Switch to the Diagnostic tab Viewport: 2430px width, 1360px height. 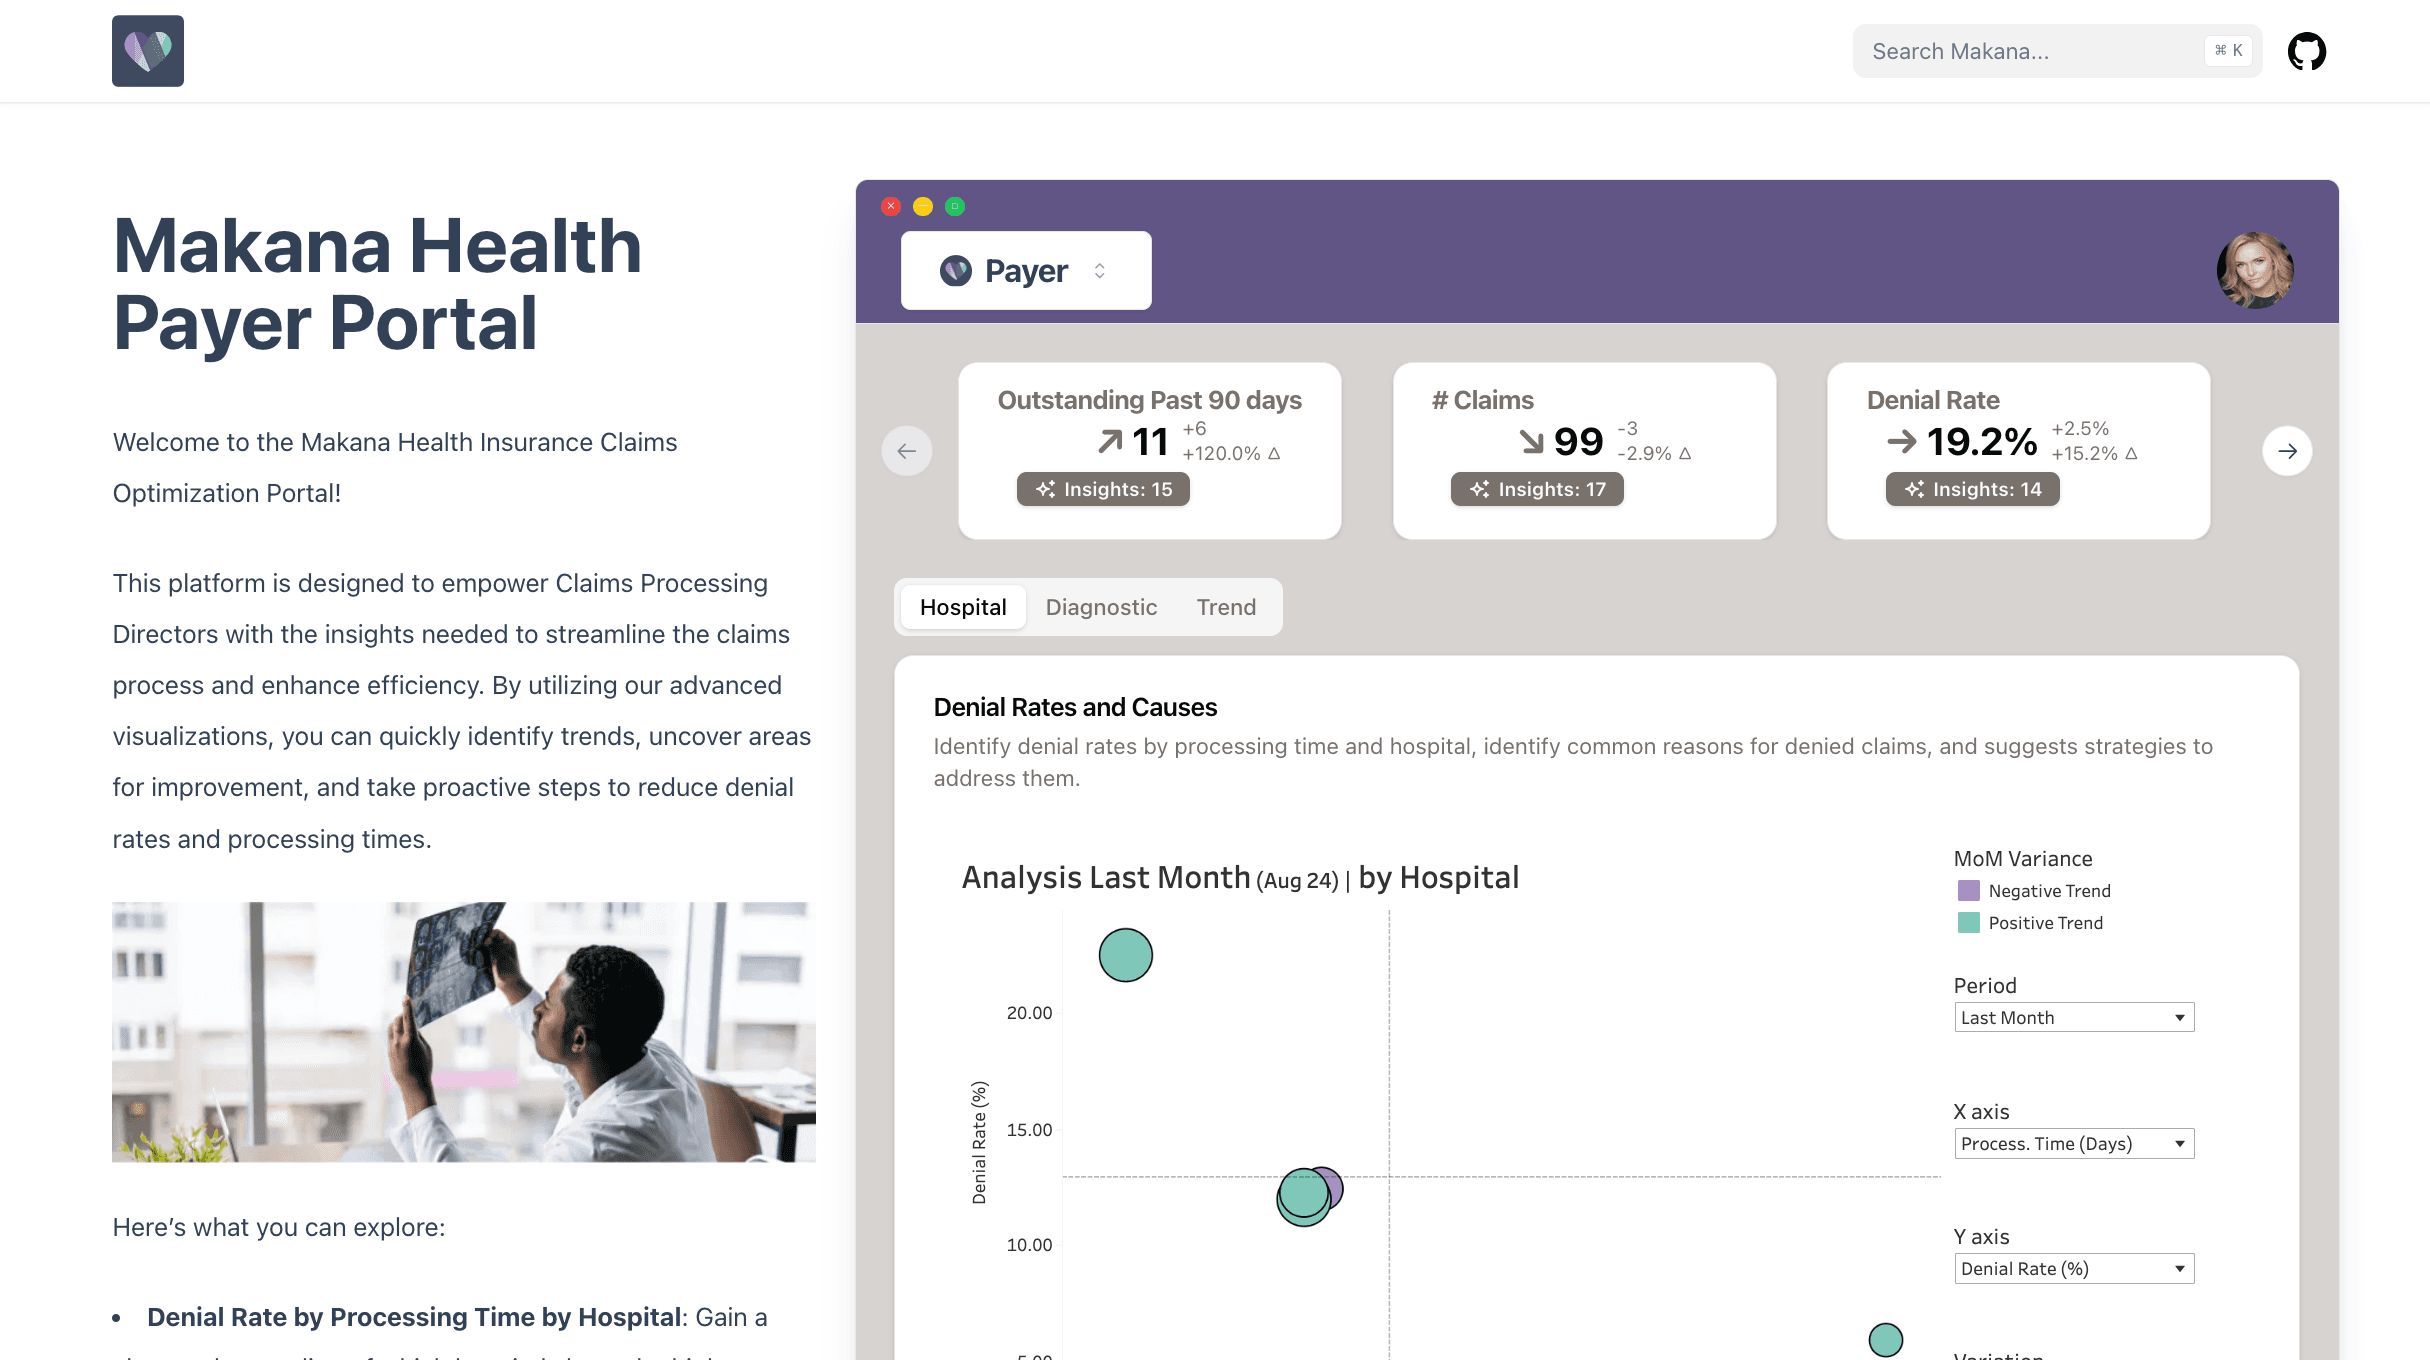click(1101, 607)
